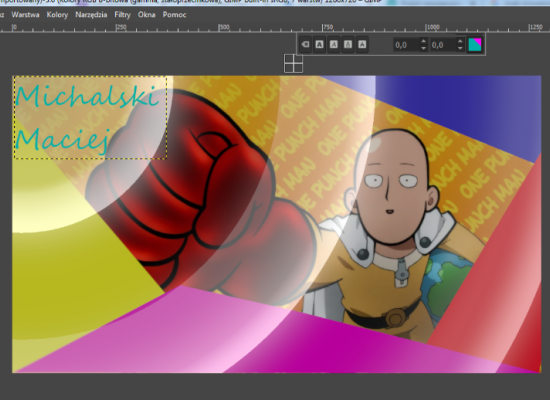
Task: Decrease the kerning value with the down arrow
Action: coord(460,48)
